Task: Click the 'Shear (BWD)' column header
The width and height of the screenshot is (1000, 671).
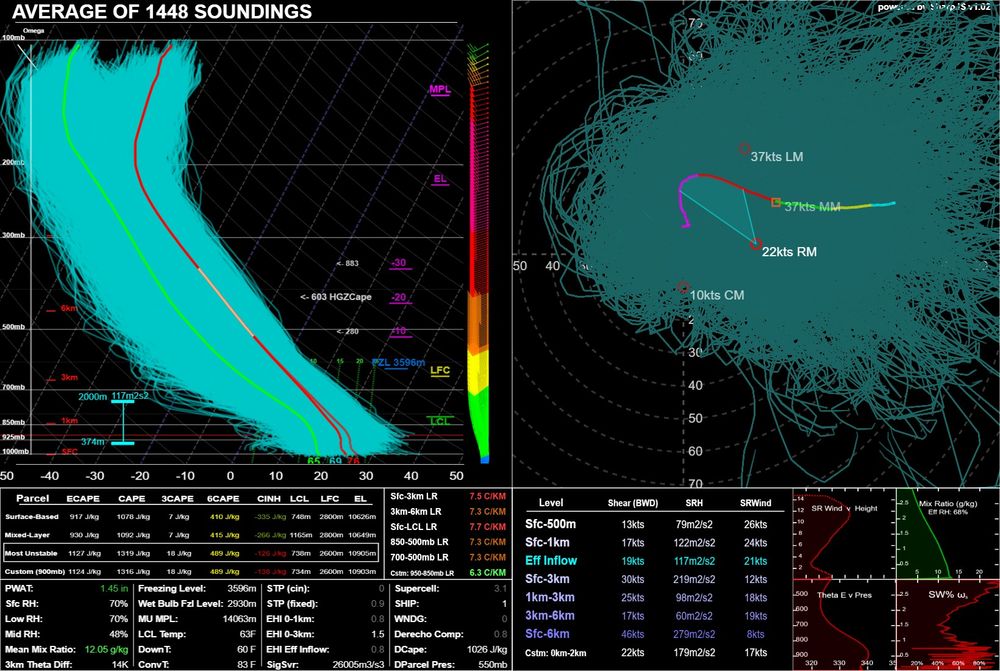Action: click(633, 503)
